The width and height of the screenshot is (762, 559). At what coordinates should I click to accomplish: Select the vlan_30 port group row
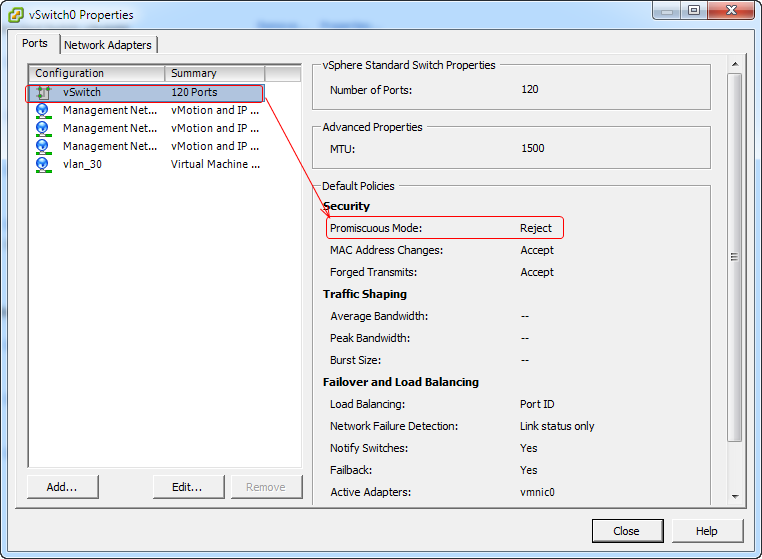[146, 164]
